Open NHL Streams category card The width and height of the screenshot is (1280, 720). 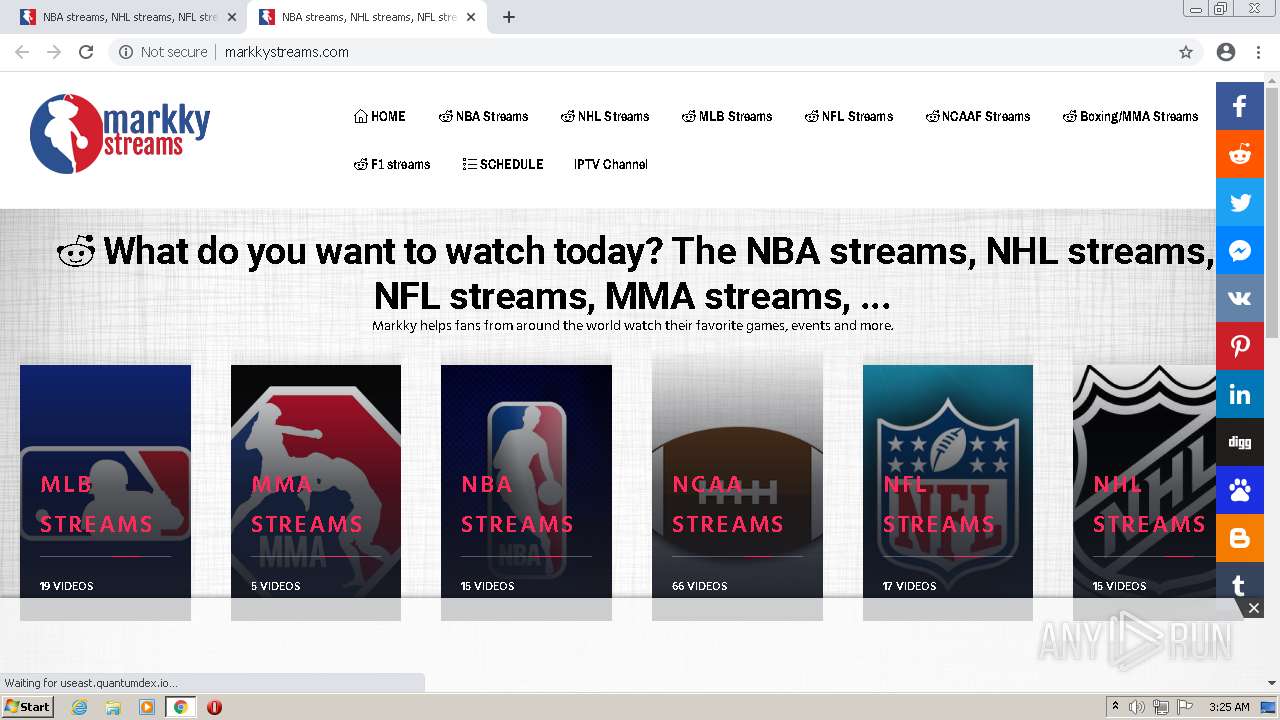[1144, 492]
